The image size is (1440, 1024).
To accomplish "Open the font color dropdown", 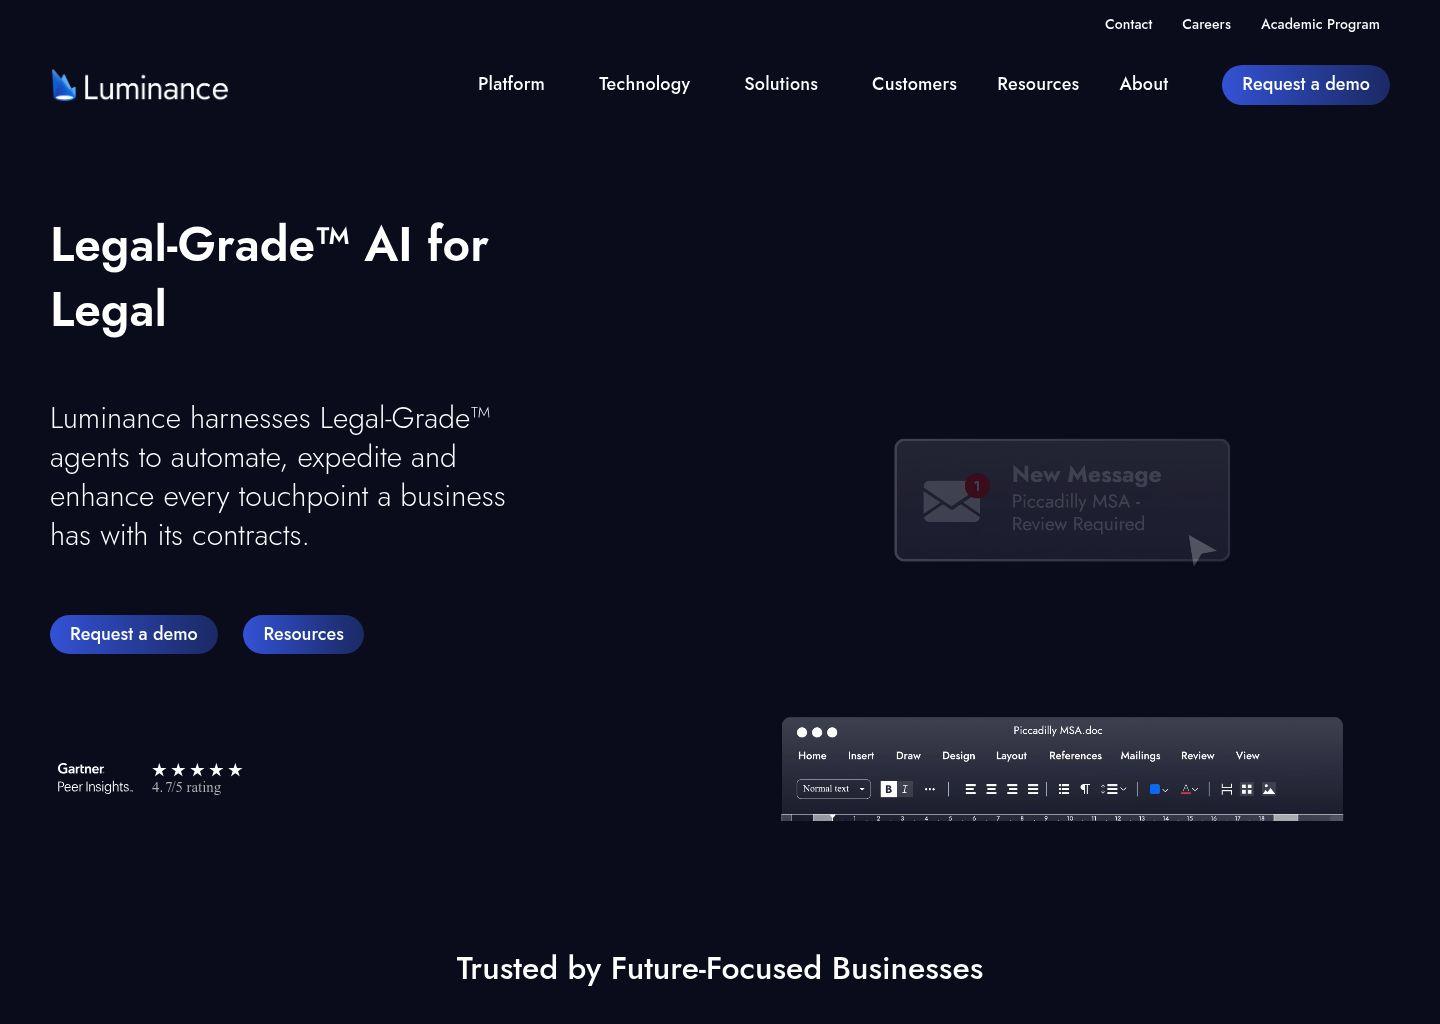I will [1189, 789].
